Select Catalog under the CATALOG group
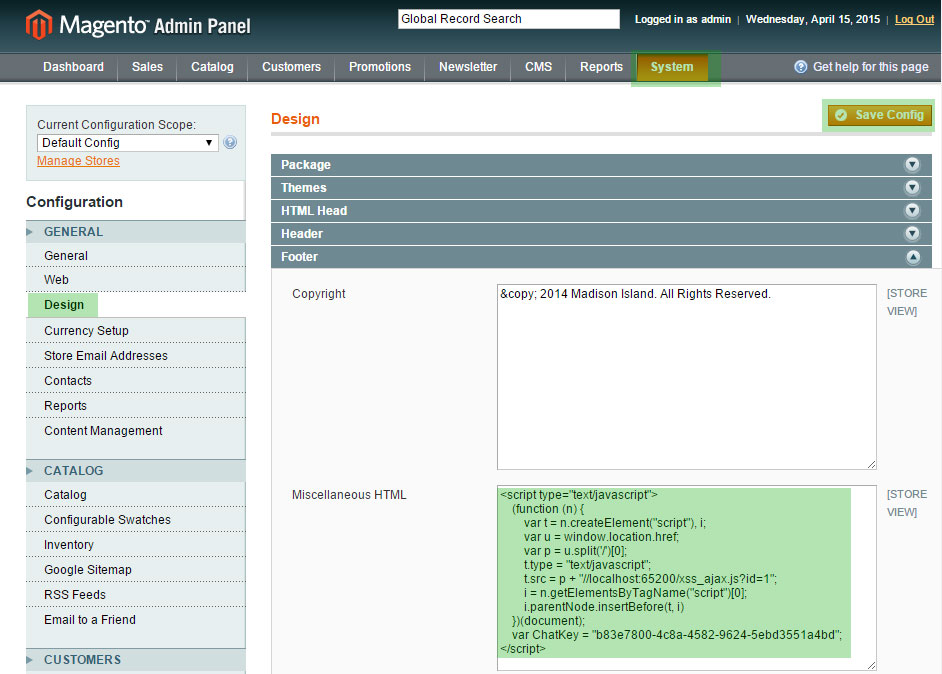942x674 pixels. [136, 495]
